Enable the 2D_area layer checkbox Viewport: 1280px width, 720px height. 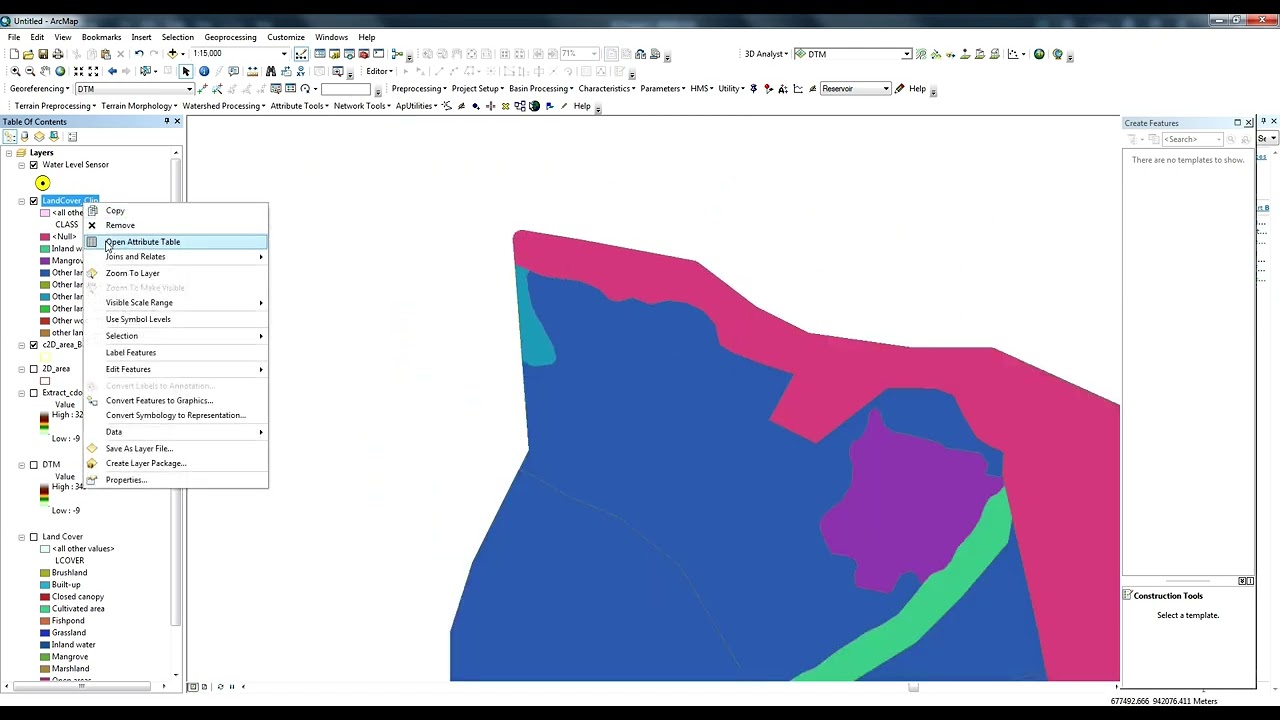tap(34, 369)
